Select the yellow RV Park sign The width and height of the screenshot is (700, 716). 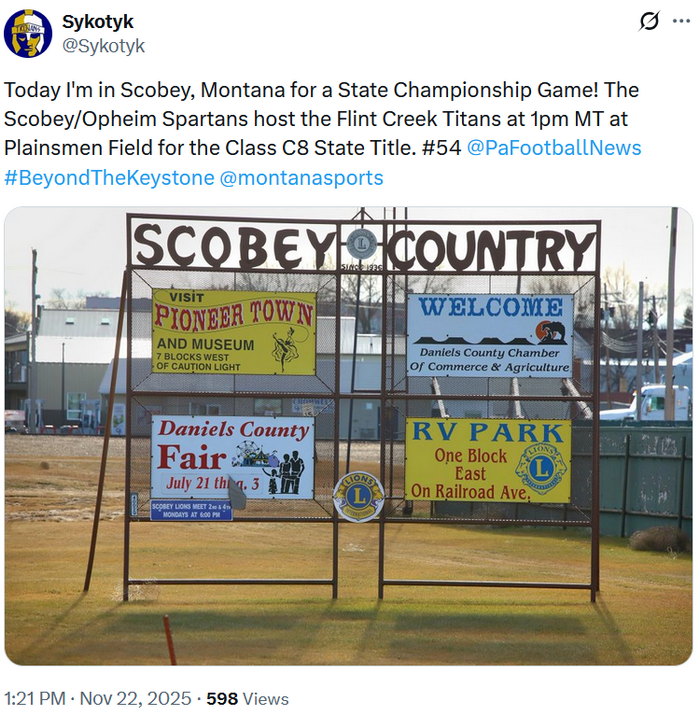tap(487, 459)
